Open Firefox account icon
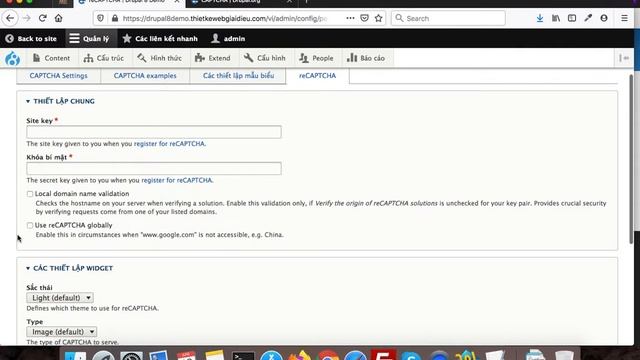 point(604,18)
